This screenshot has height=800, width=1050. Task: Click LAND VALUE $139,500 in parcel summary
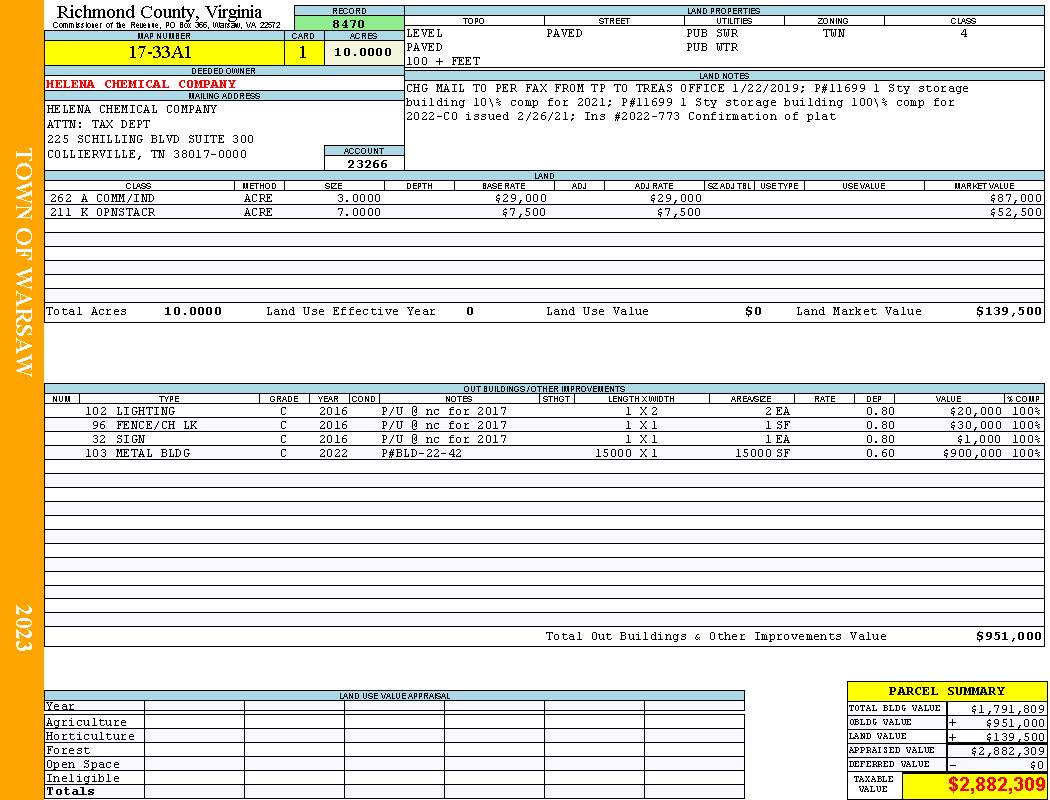(1015, 737)
